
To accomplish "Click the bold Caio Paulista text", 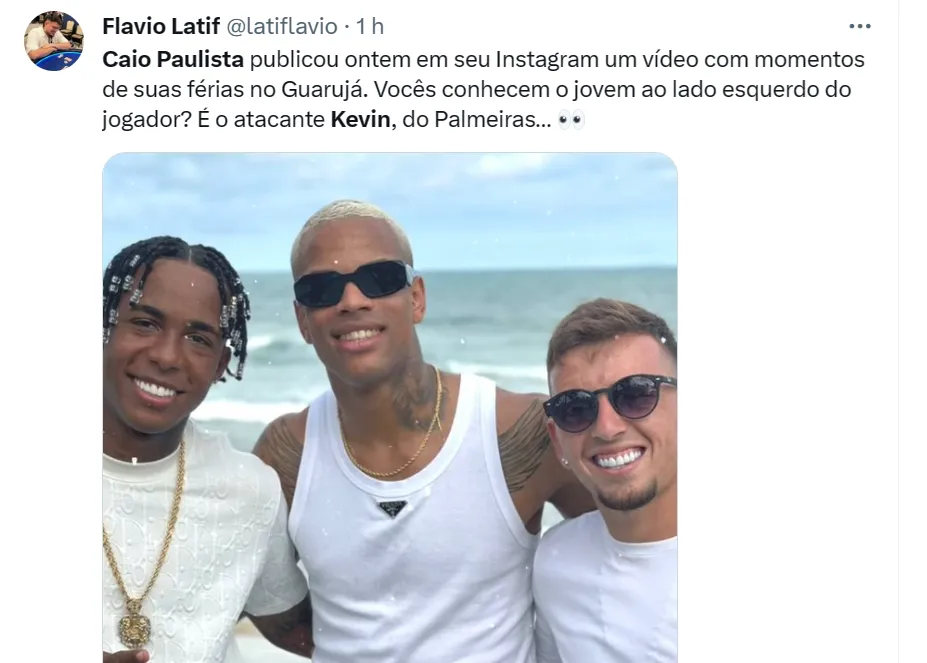I will (173, 59).
